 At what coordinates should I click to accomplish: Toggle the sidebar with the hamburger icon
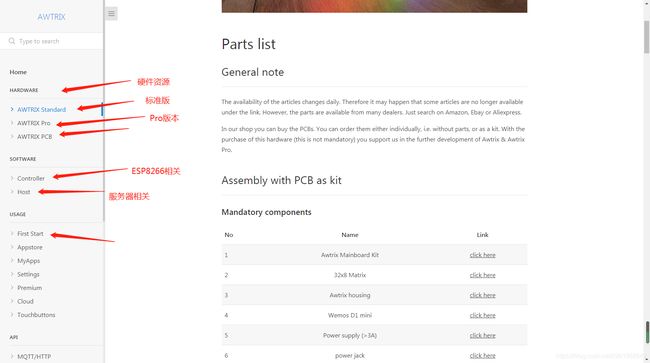(x=111, y=14)
